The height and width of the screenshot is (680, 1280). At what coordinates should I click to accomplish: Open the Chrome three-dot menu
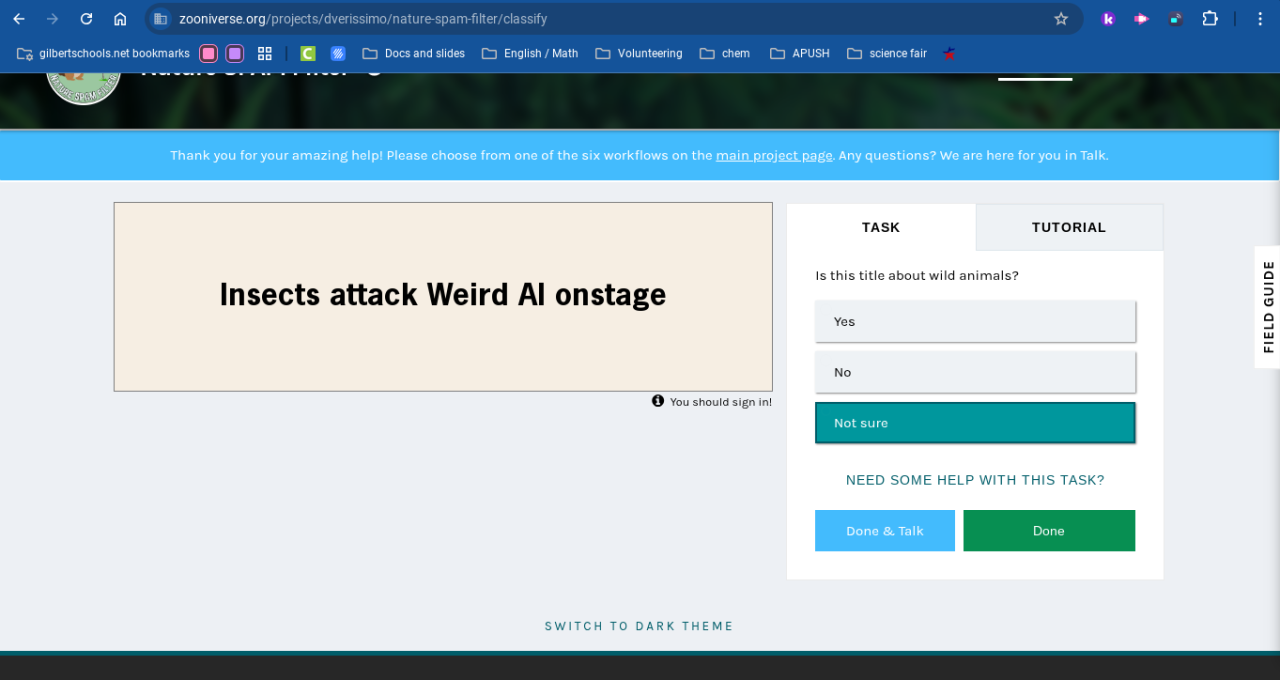click(1260, 19)
